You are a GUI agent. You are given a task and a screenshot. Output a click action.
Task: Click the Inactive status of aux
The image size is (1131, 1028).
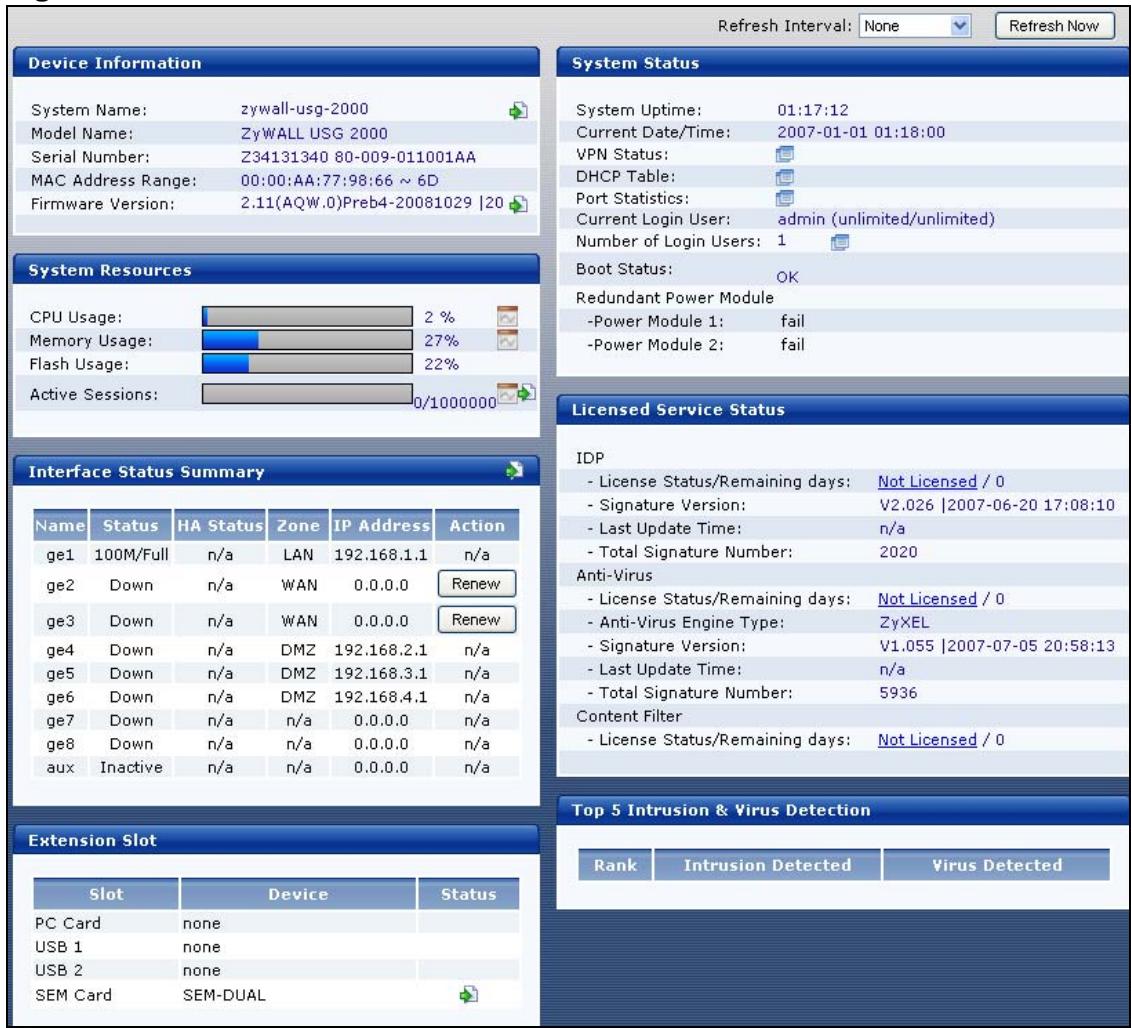point(131,767)
